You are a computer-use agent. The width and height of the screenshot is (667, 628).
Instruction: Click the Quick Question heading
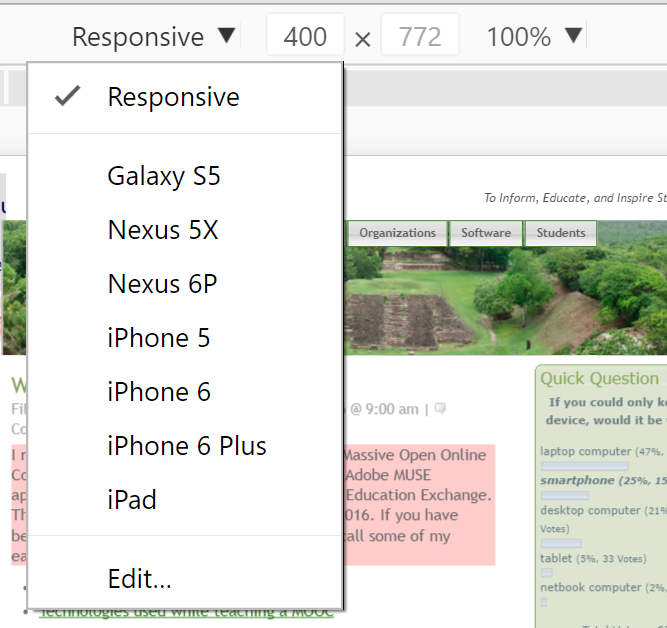click(599, 378)
